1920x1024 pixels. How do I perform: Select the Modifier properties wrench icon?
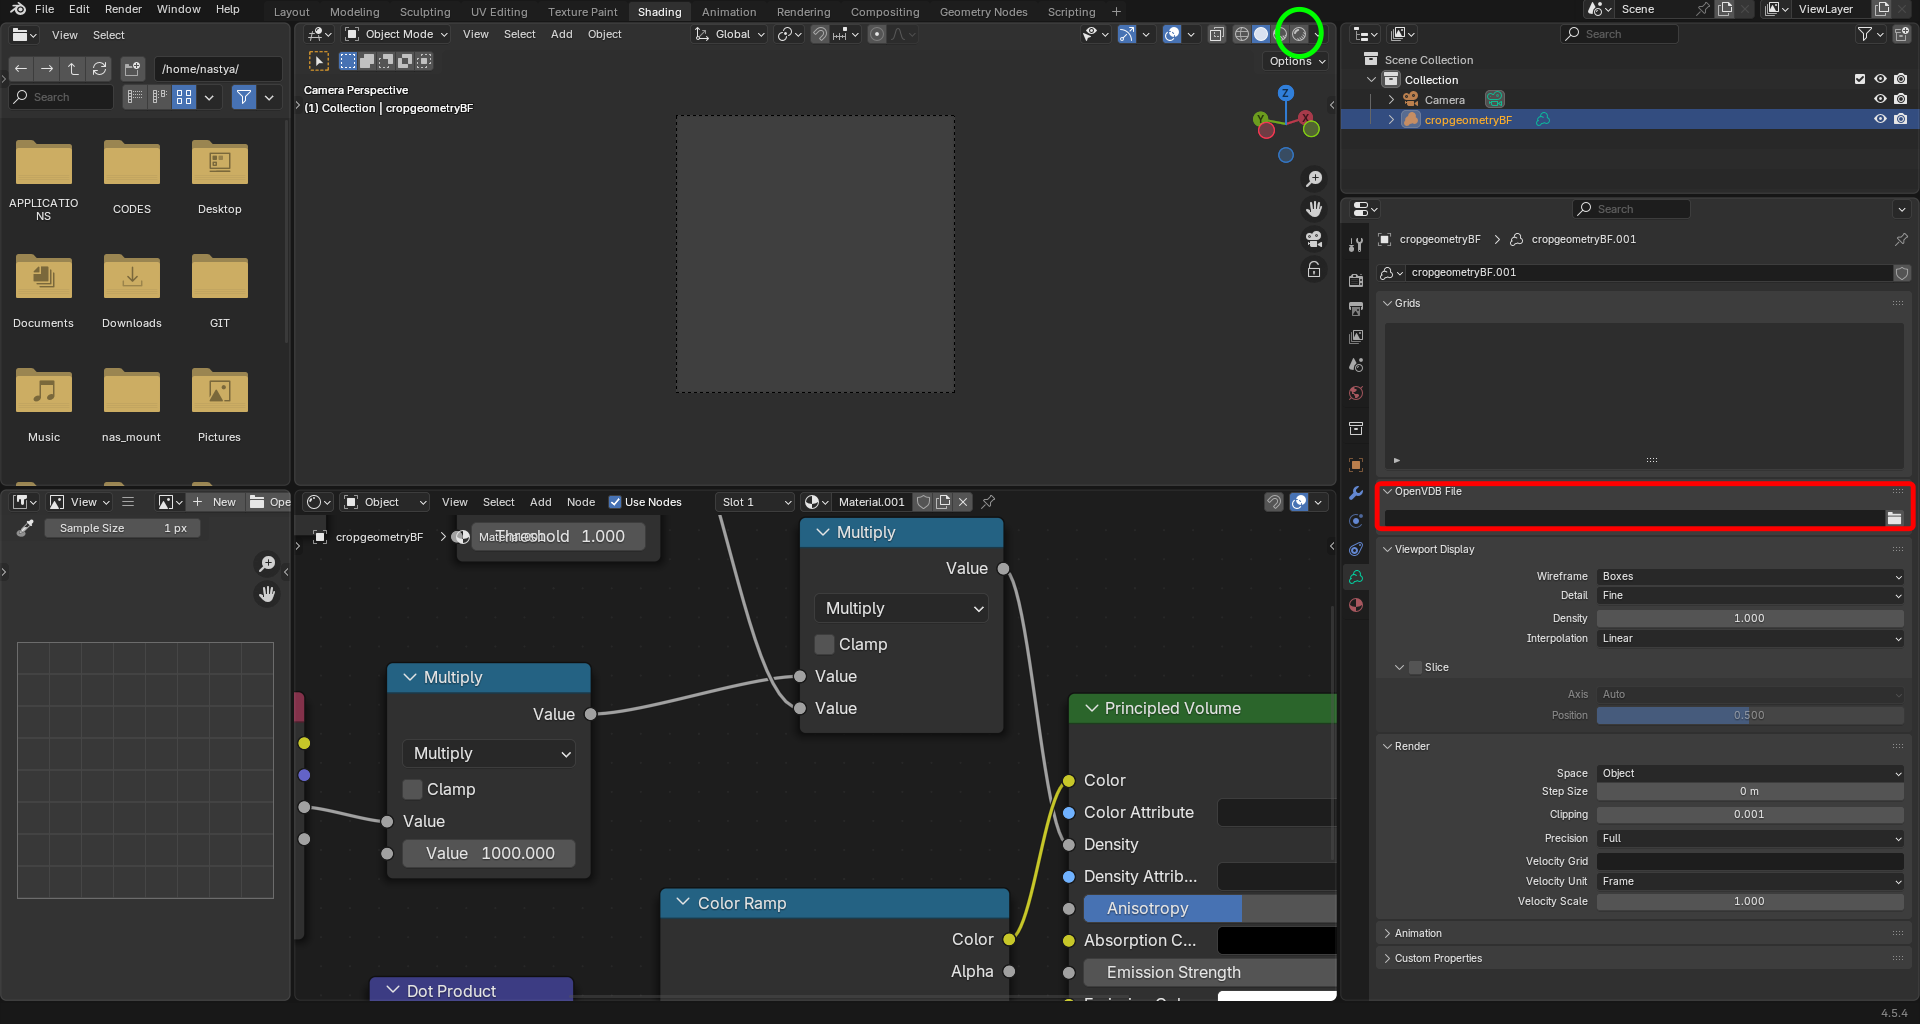tap(1355, 493)
